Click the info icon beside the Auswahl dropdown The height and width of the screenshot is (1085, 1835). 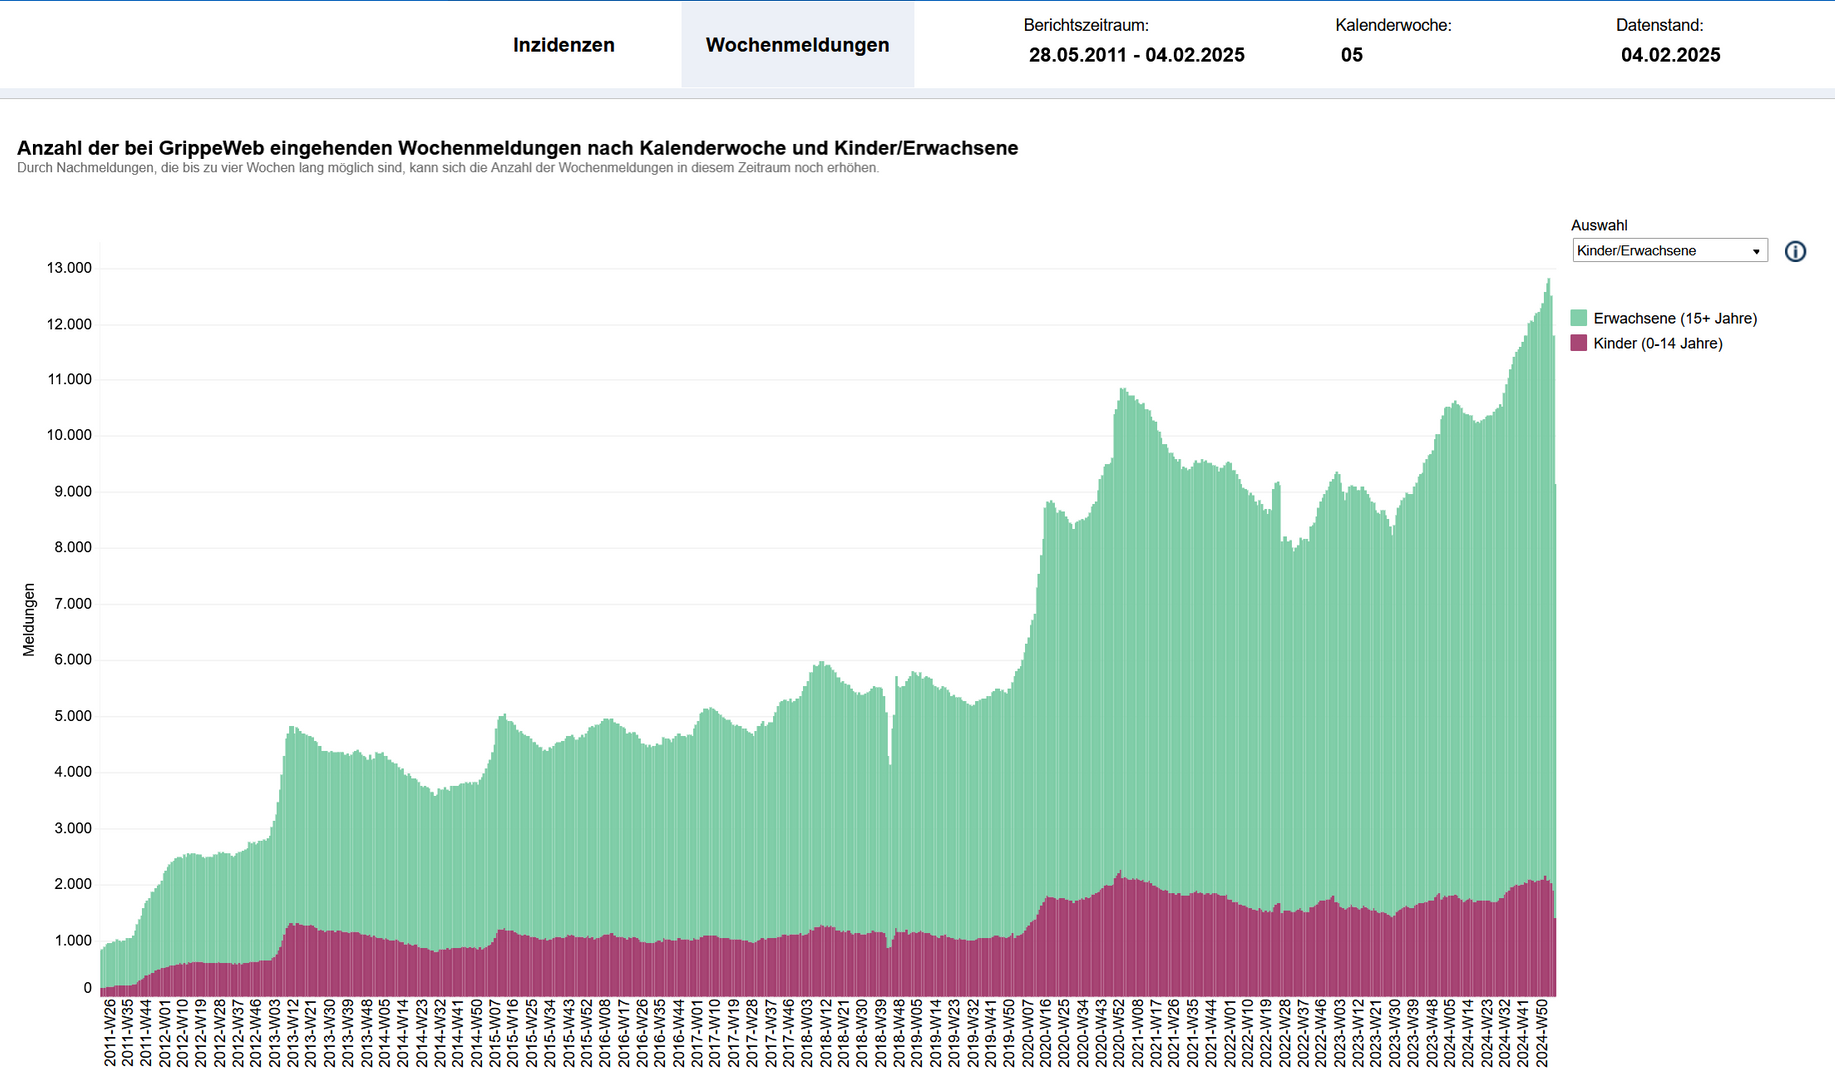tap(1795, 251)
